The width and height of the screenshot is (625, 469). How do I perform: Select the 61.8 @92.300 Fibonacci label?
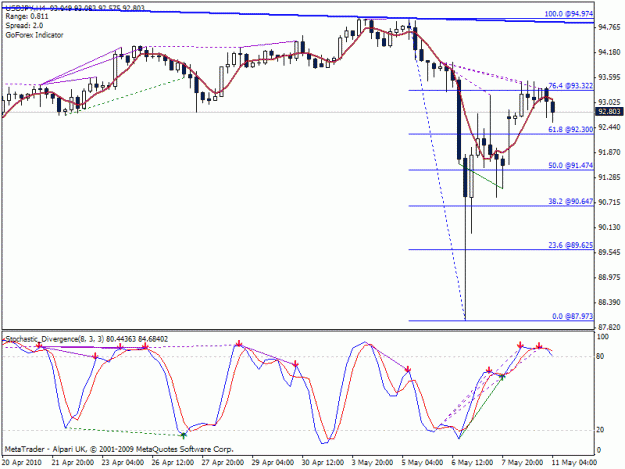pyautogui.click(x=571, y=130)
